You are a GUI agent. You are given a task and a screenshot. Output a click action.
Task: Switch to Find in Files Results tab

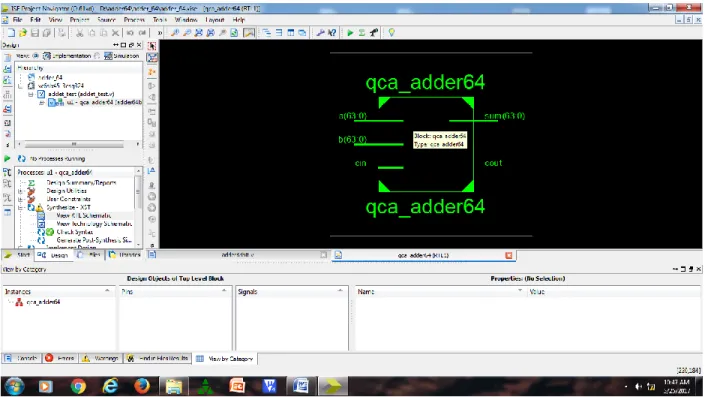point(158,358)
